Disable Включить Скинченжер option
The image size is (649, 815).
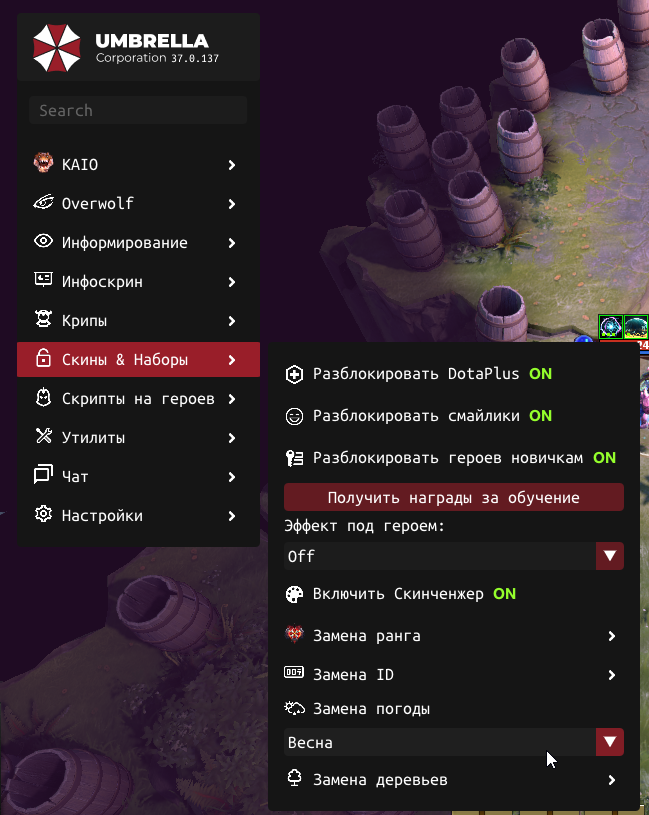pos(505,594)
